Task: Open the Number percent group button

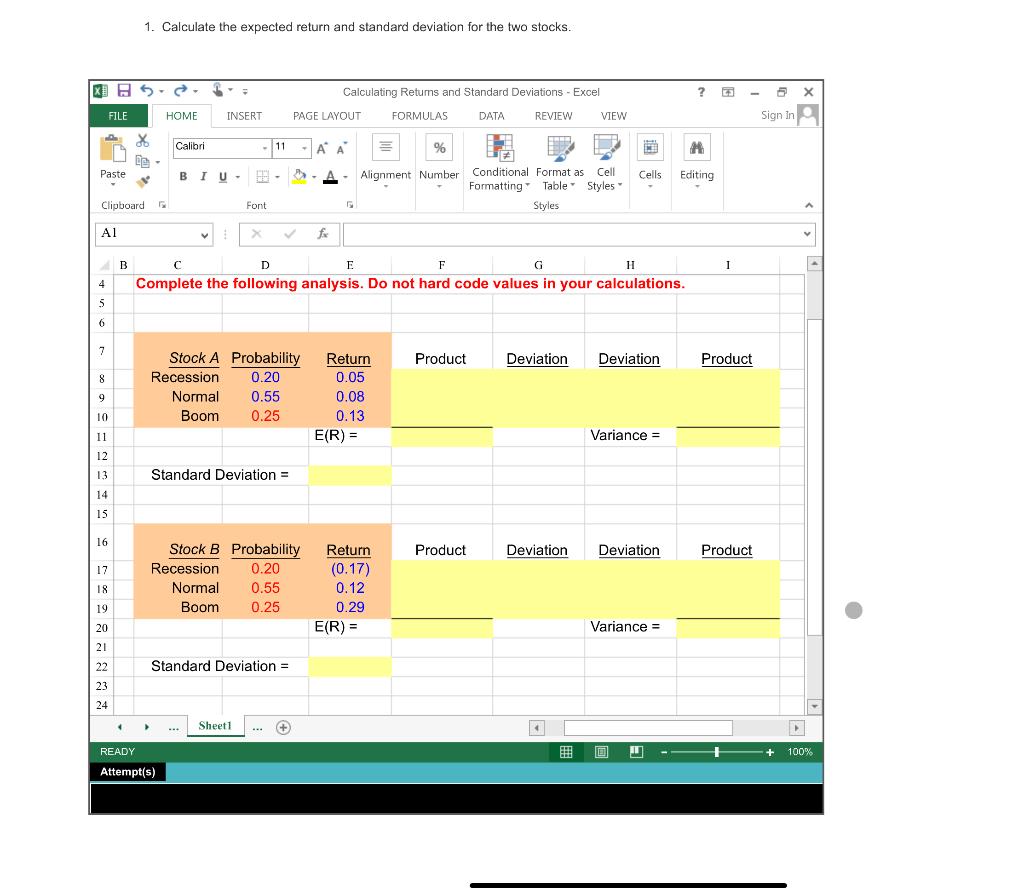Action: click(440, 161)
